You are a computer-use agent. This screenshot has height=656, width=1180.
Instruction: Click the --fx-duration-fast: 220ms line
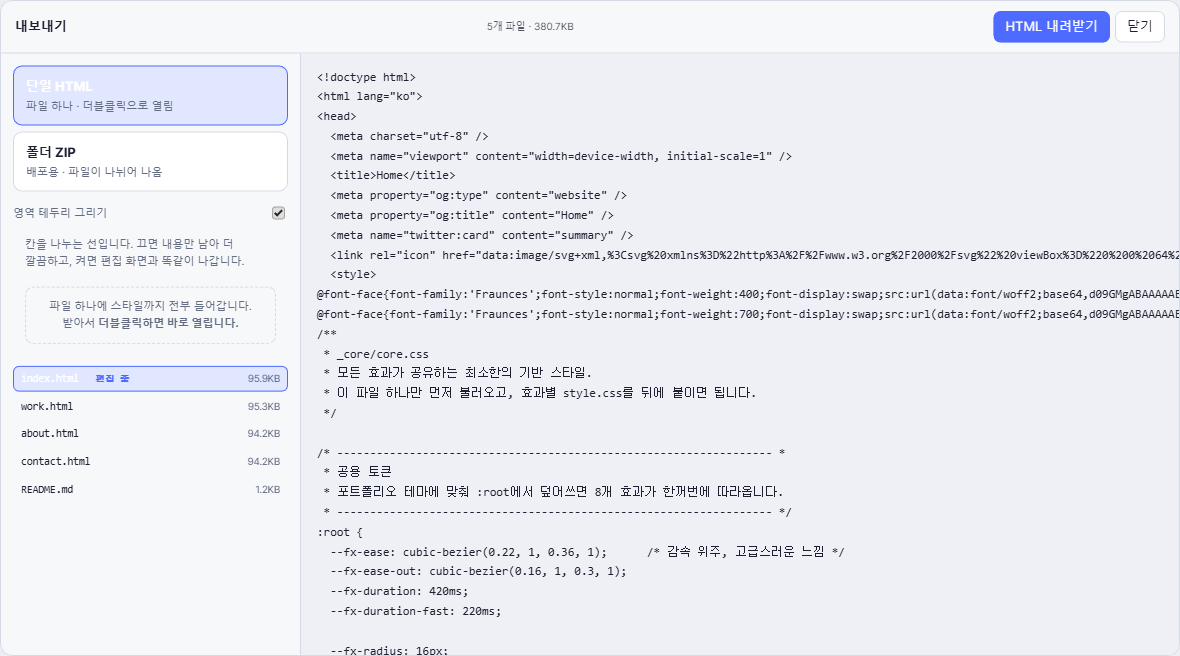point(416,611)
